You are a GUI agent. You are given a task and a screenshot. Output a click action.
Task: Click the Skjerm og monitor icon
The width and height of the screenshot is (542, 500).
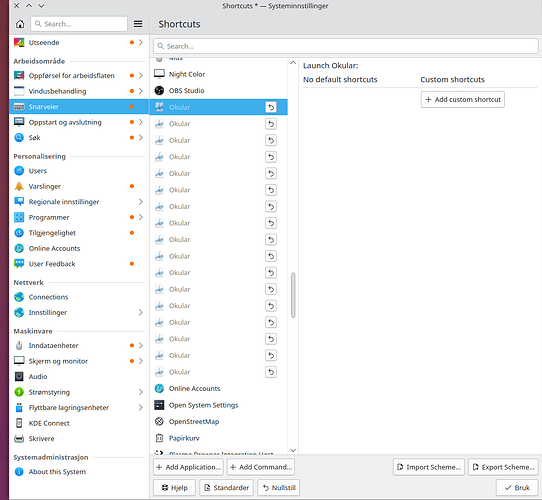(19, 361)
